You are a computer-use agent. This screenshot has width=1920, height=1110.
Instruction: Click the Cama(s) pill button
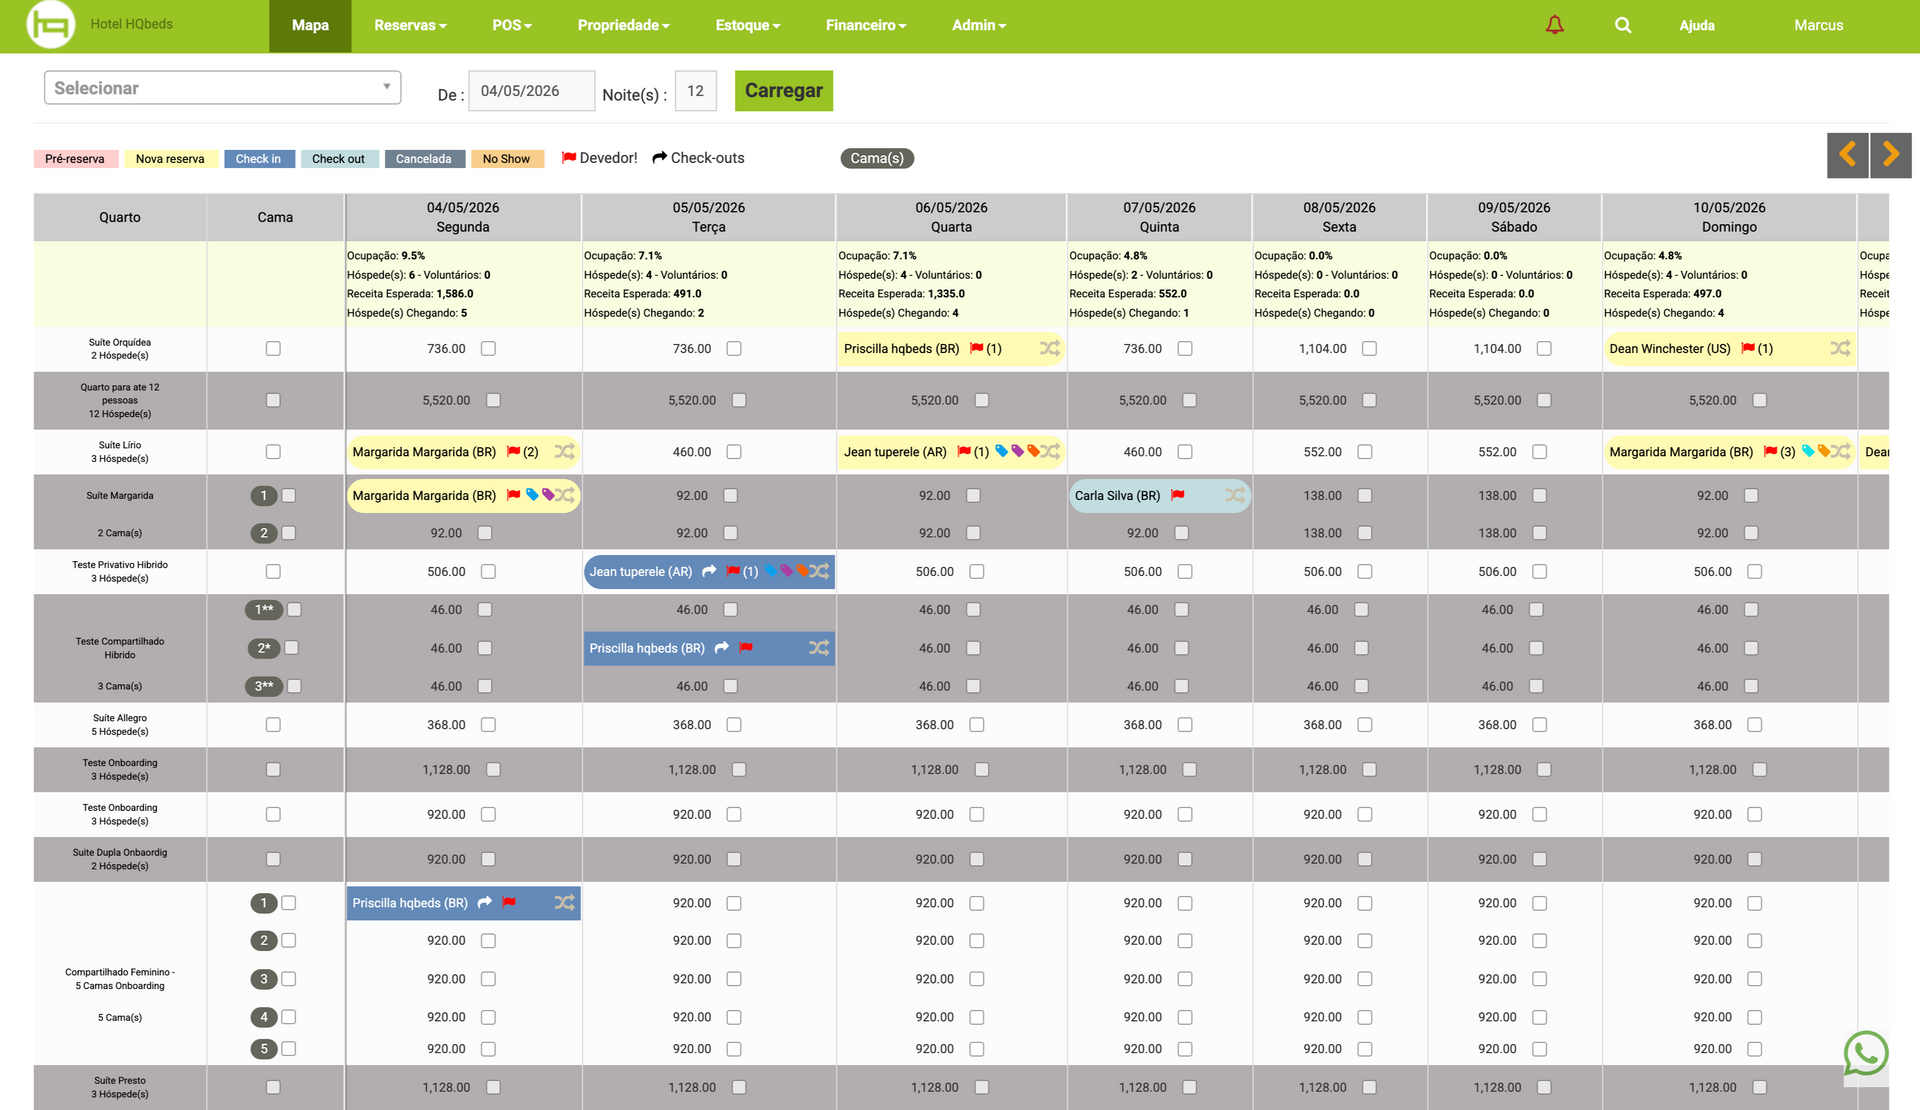point(877,158)
